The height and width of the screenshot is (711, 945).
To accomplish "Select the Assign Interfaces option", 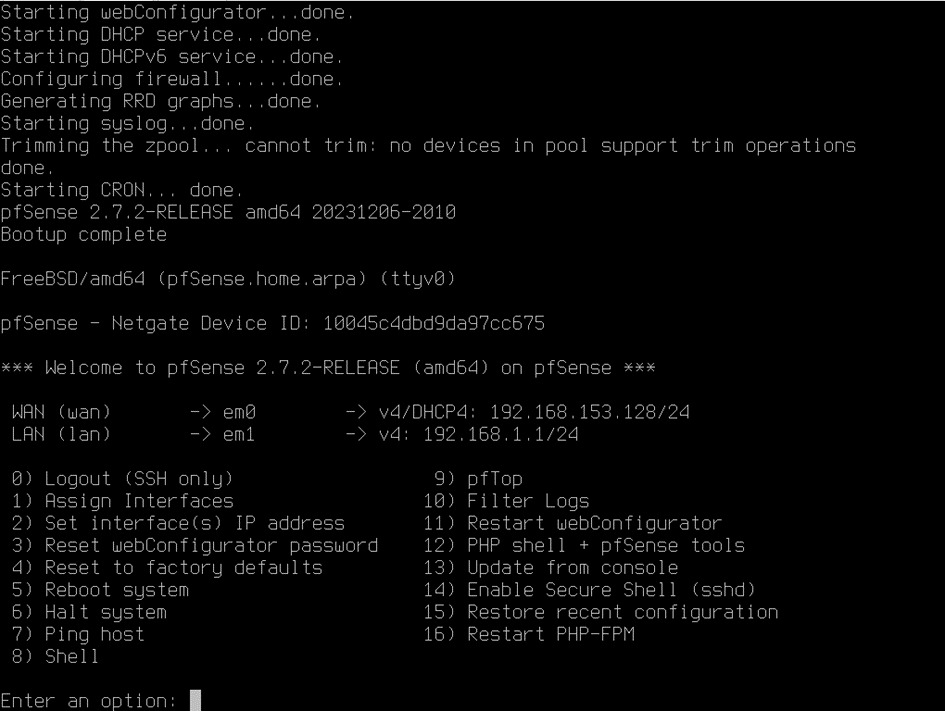I will click(122, 501).
